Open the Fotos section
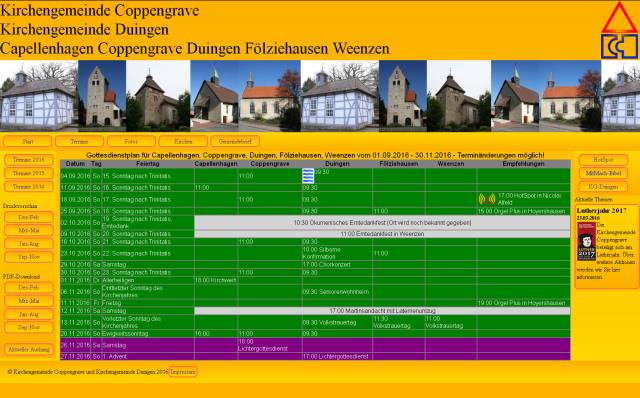This screenshot has height=398, width=640. click(131, 141)
